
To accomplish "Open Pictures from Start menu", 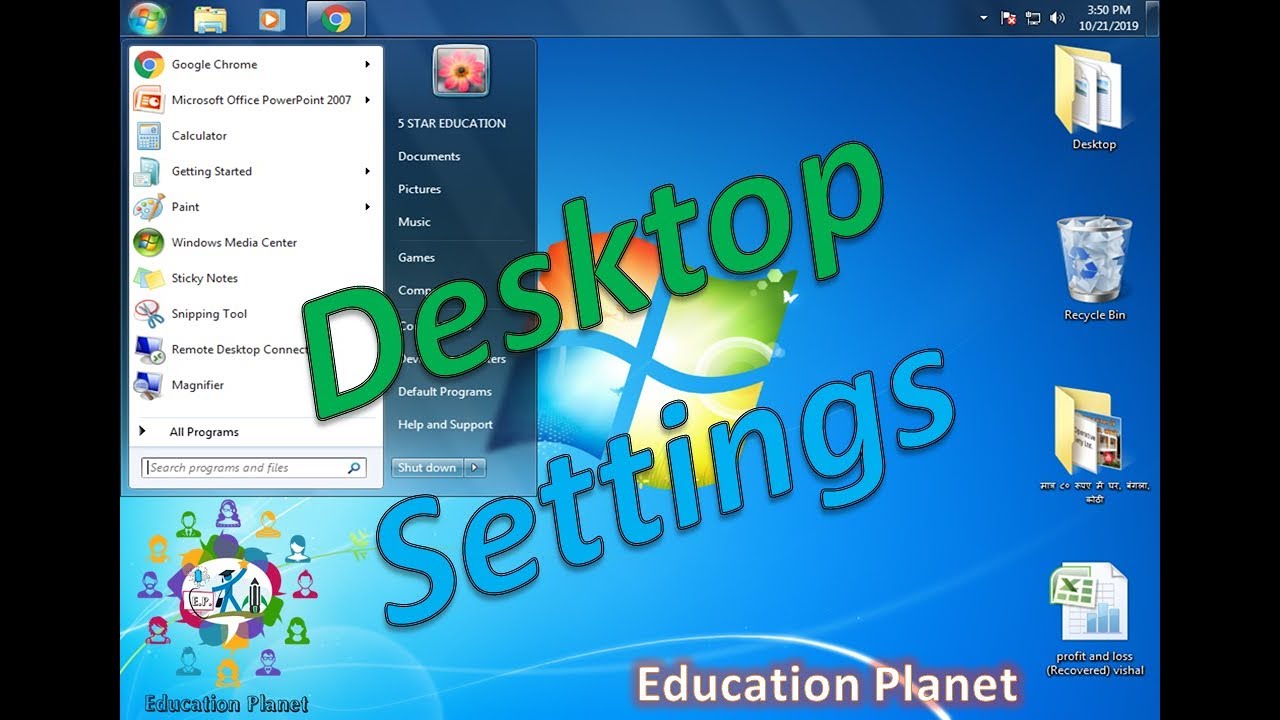I will [419, 189].
